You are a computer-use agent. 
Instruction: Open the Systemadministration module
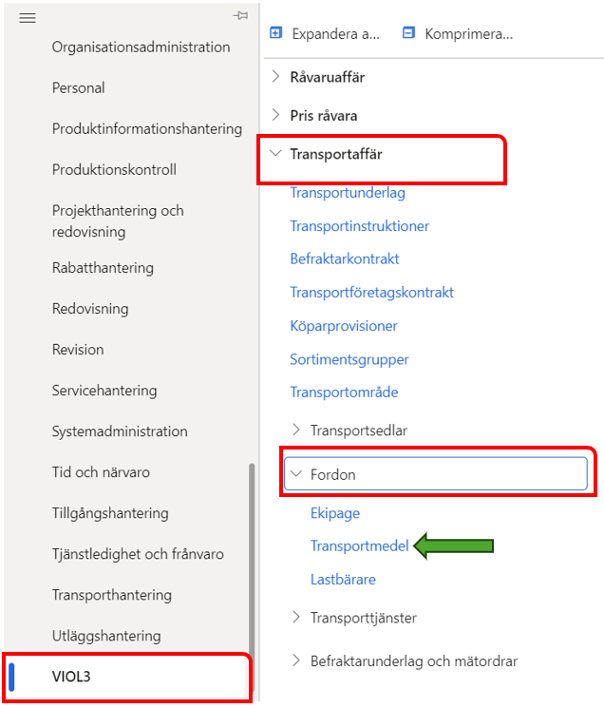point(119,431)
